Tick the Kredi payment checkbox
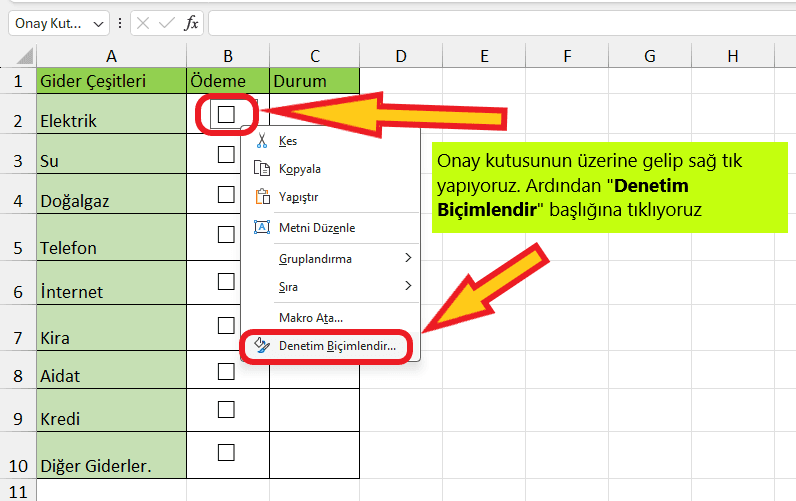The width and height of the screenshot is (796, 501). [226, 409]
